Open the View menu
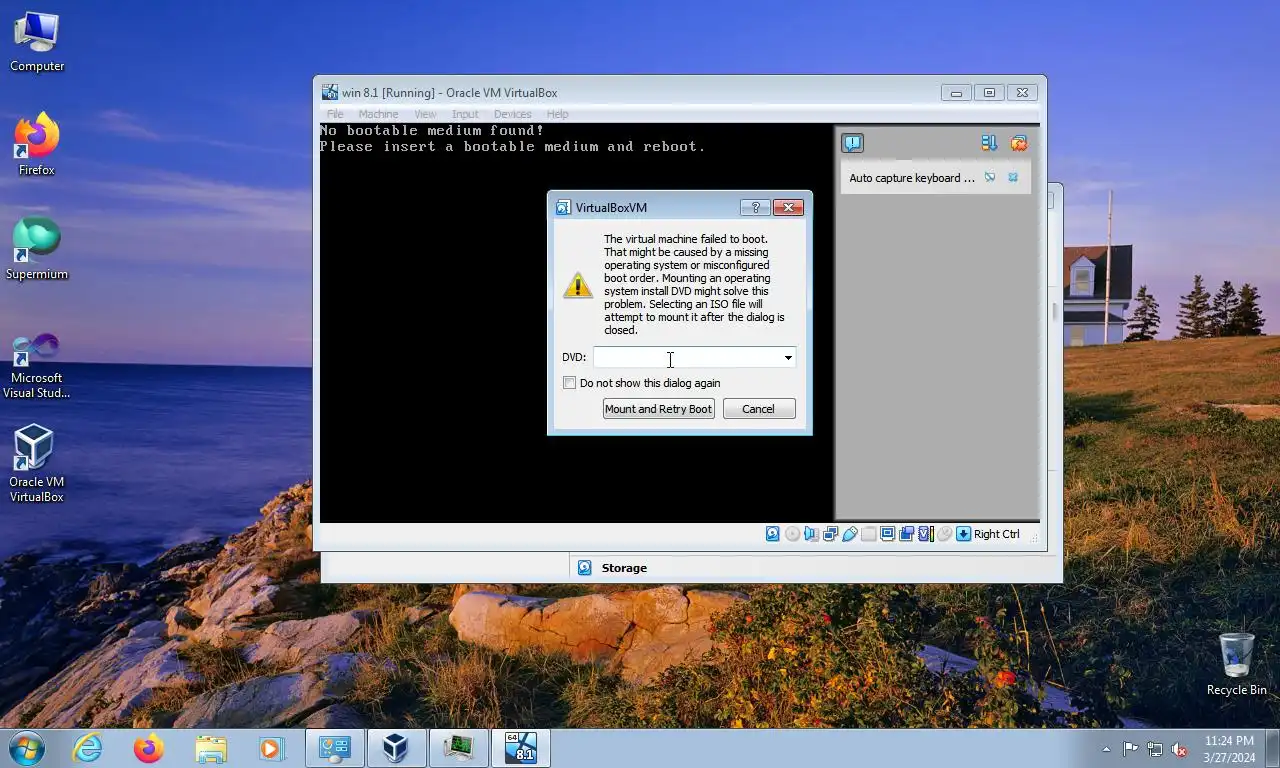Viewport: 1280px width, 768px height. (x=425, y=114)
